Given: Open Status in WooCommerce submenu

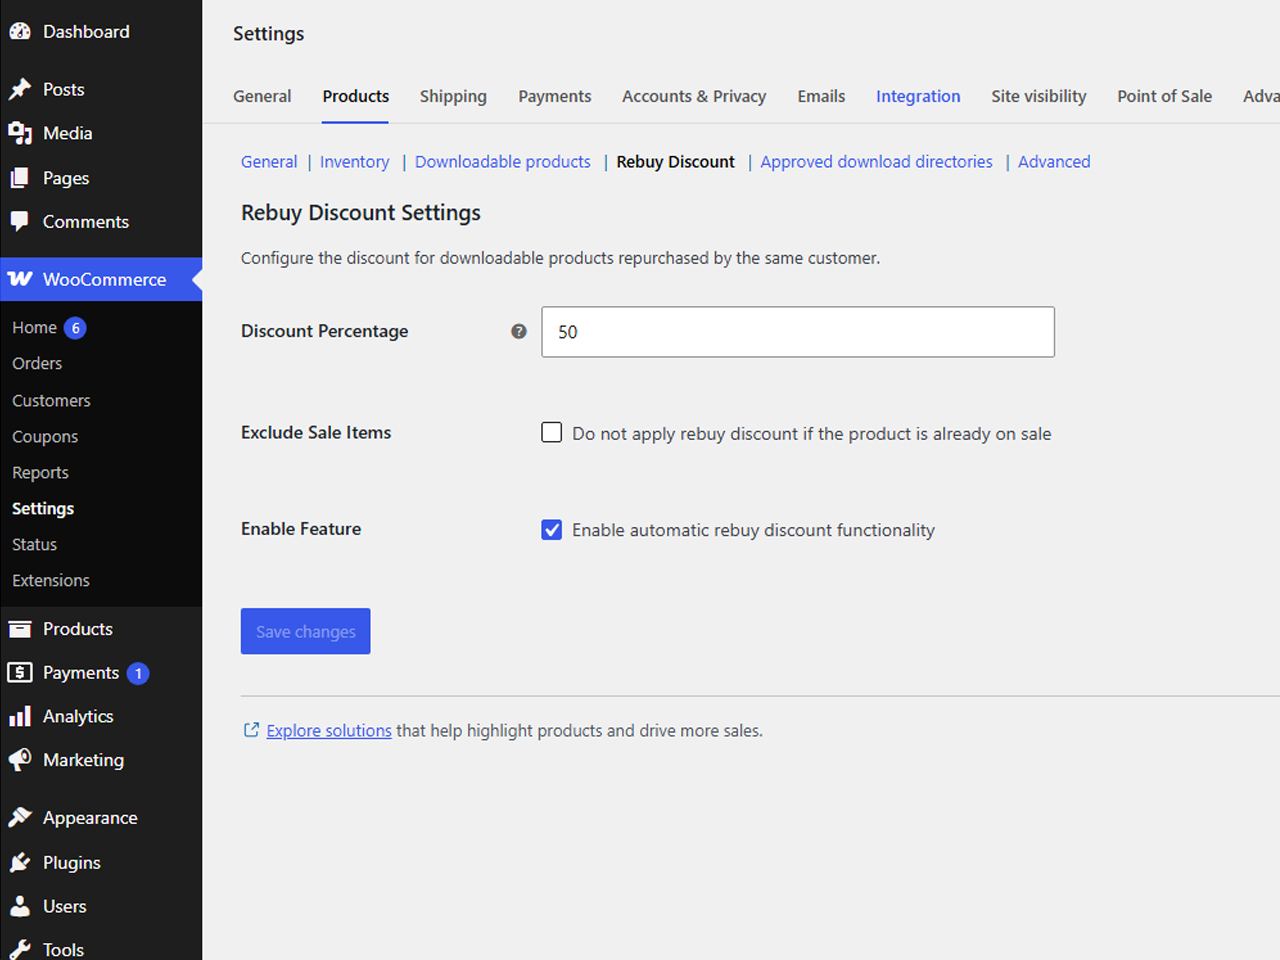Looking at the screenshot, I should [34, 545].
